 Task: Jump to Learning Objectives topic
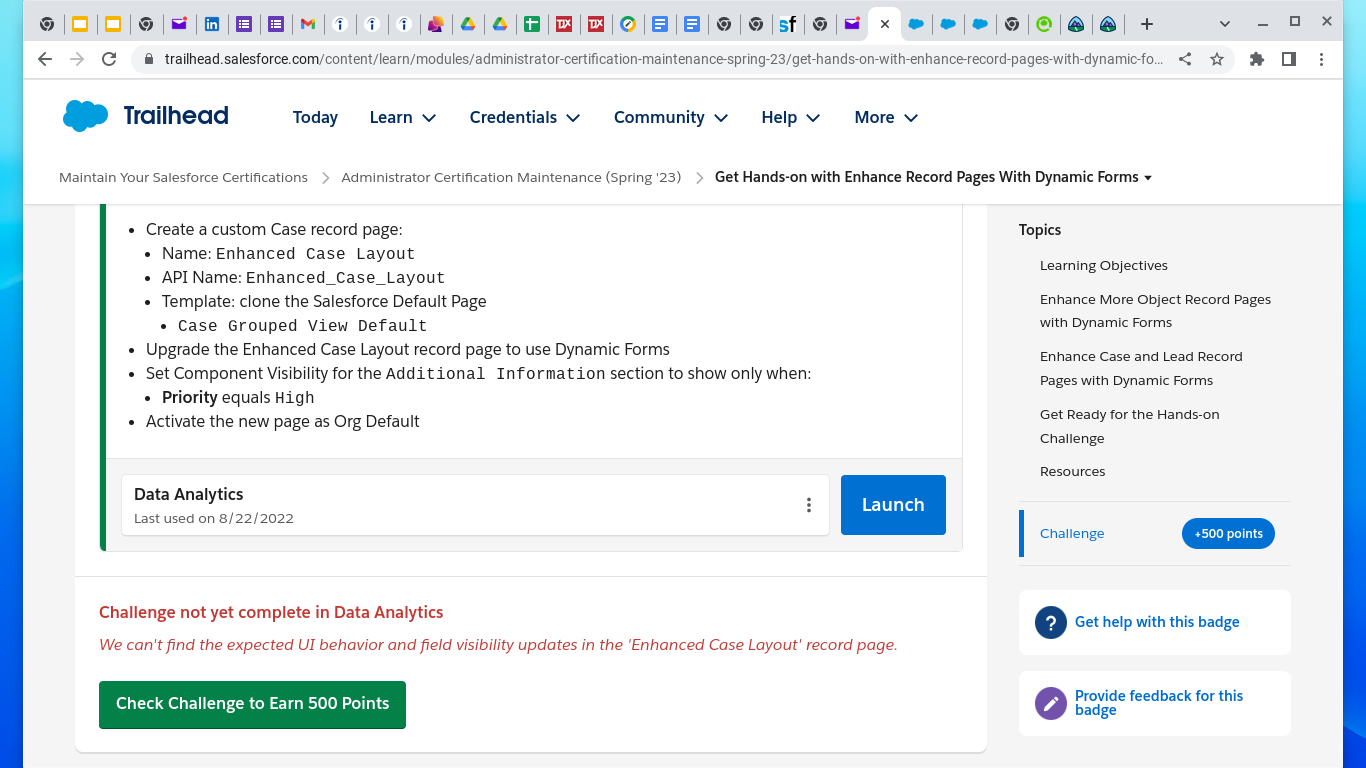[1104, 265]
